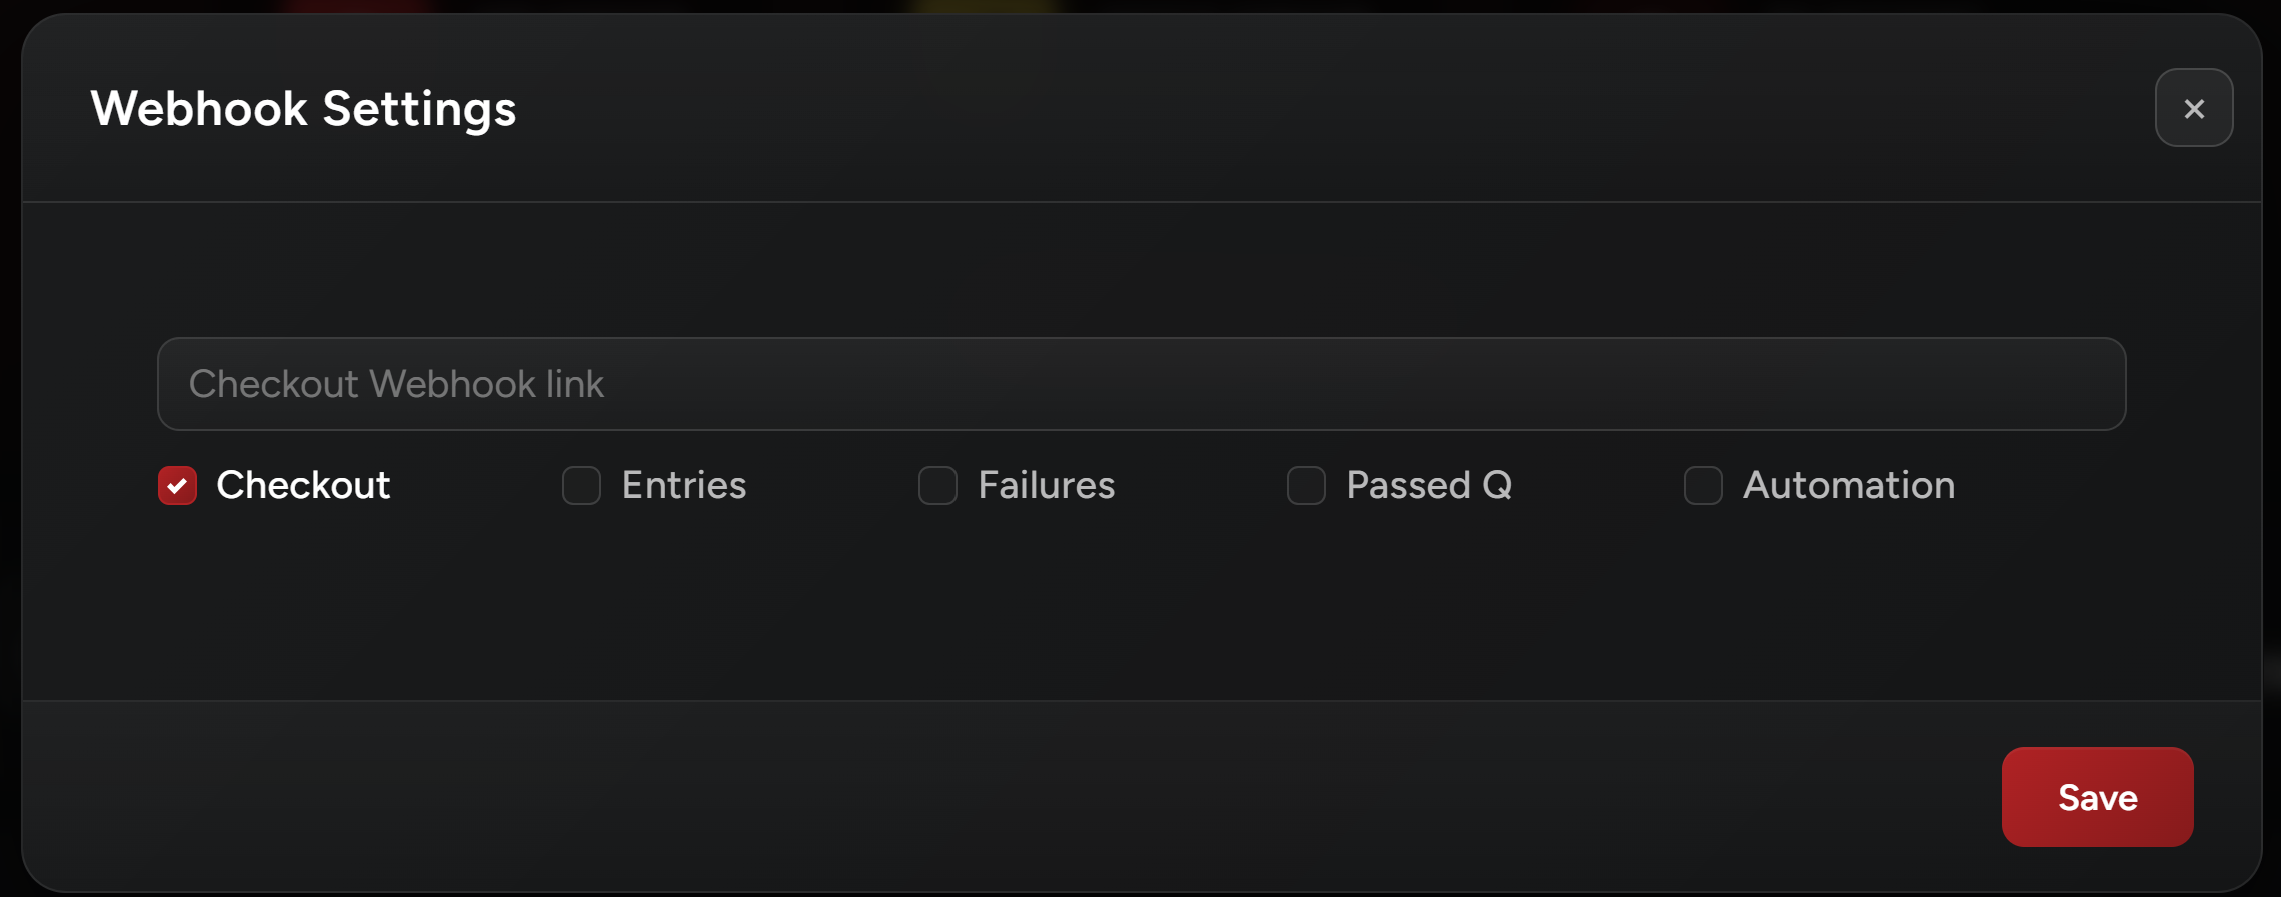2281x897 pixels.
Task: Check the Passed Q checkbox
Action: (x=1305, y=486)
